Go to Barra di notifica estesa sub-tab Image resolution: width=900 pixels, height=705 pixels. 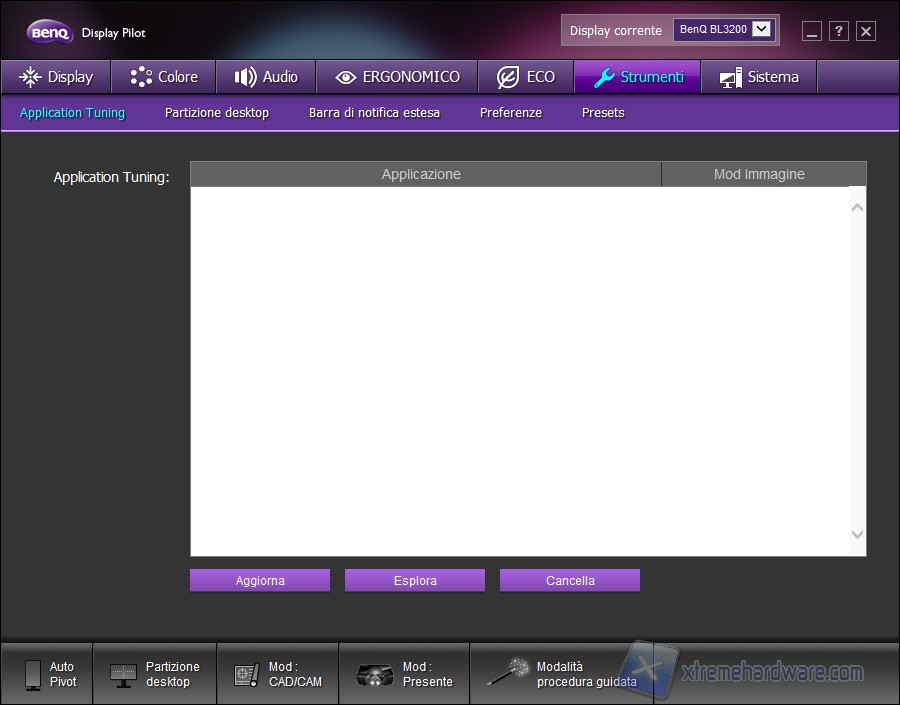(x=374, y=113)
